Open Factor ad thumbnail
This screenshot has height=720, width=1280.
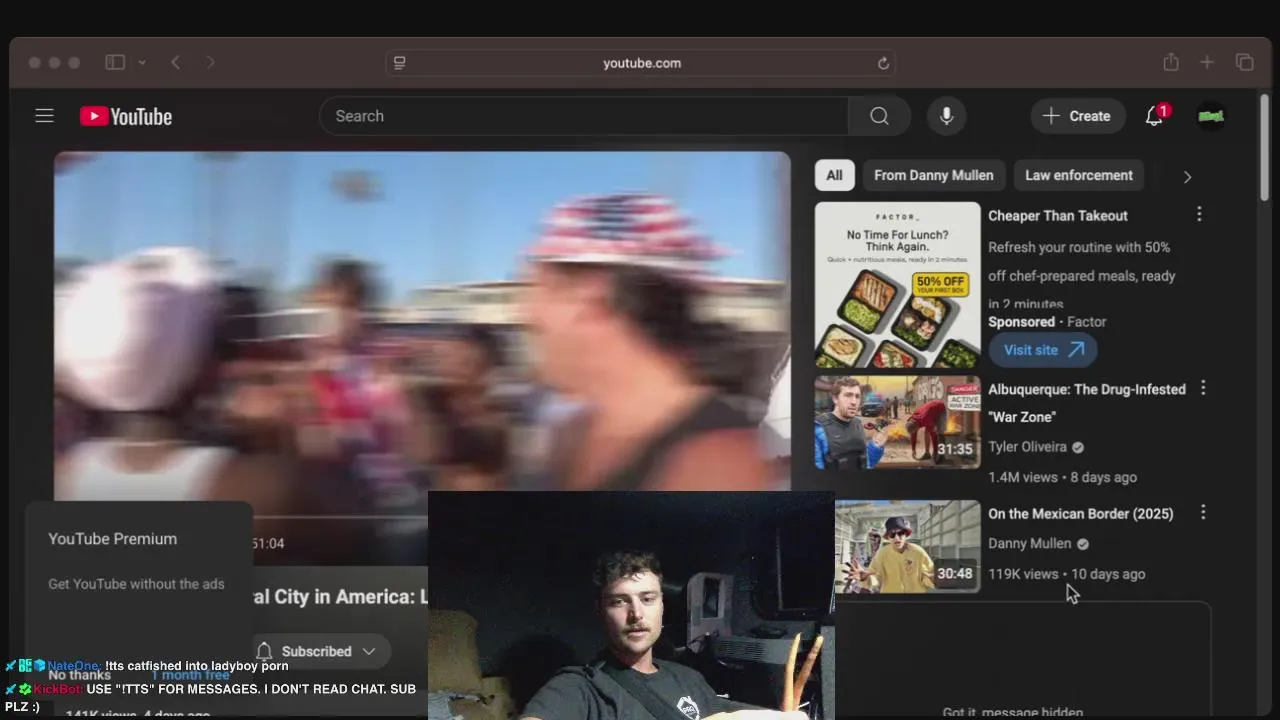(x=898, y=285)
